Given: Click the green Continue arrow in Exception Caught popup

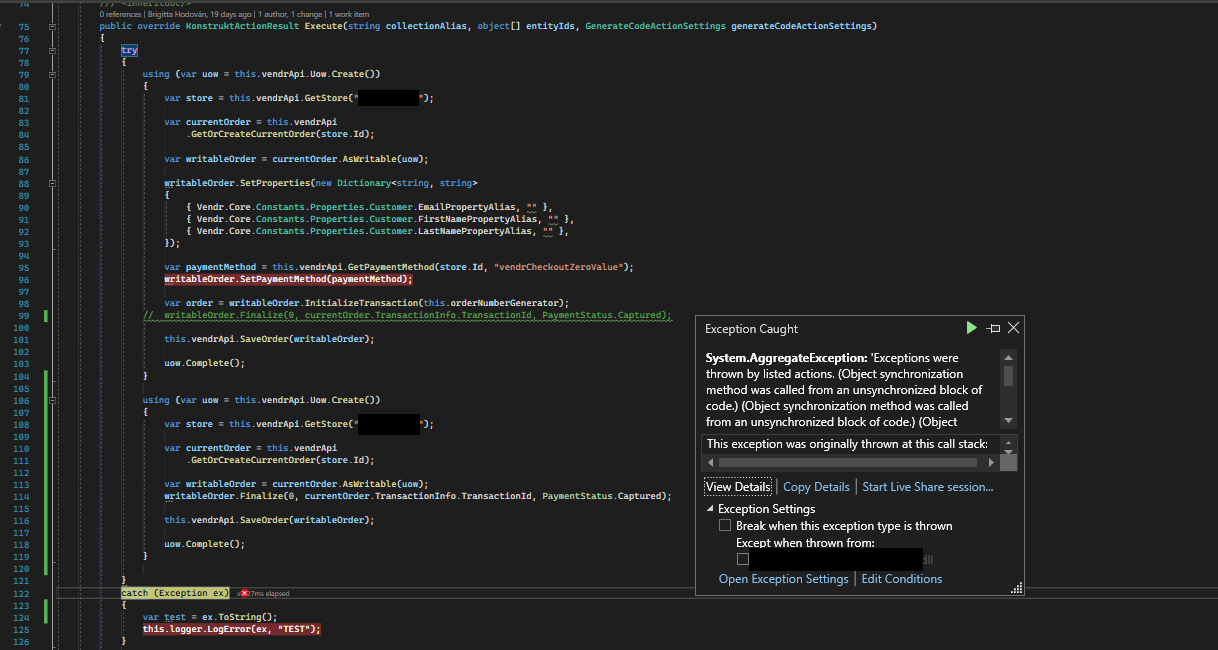Looking at the screenshot, I should 971,328.
